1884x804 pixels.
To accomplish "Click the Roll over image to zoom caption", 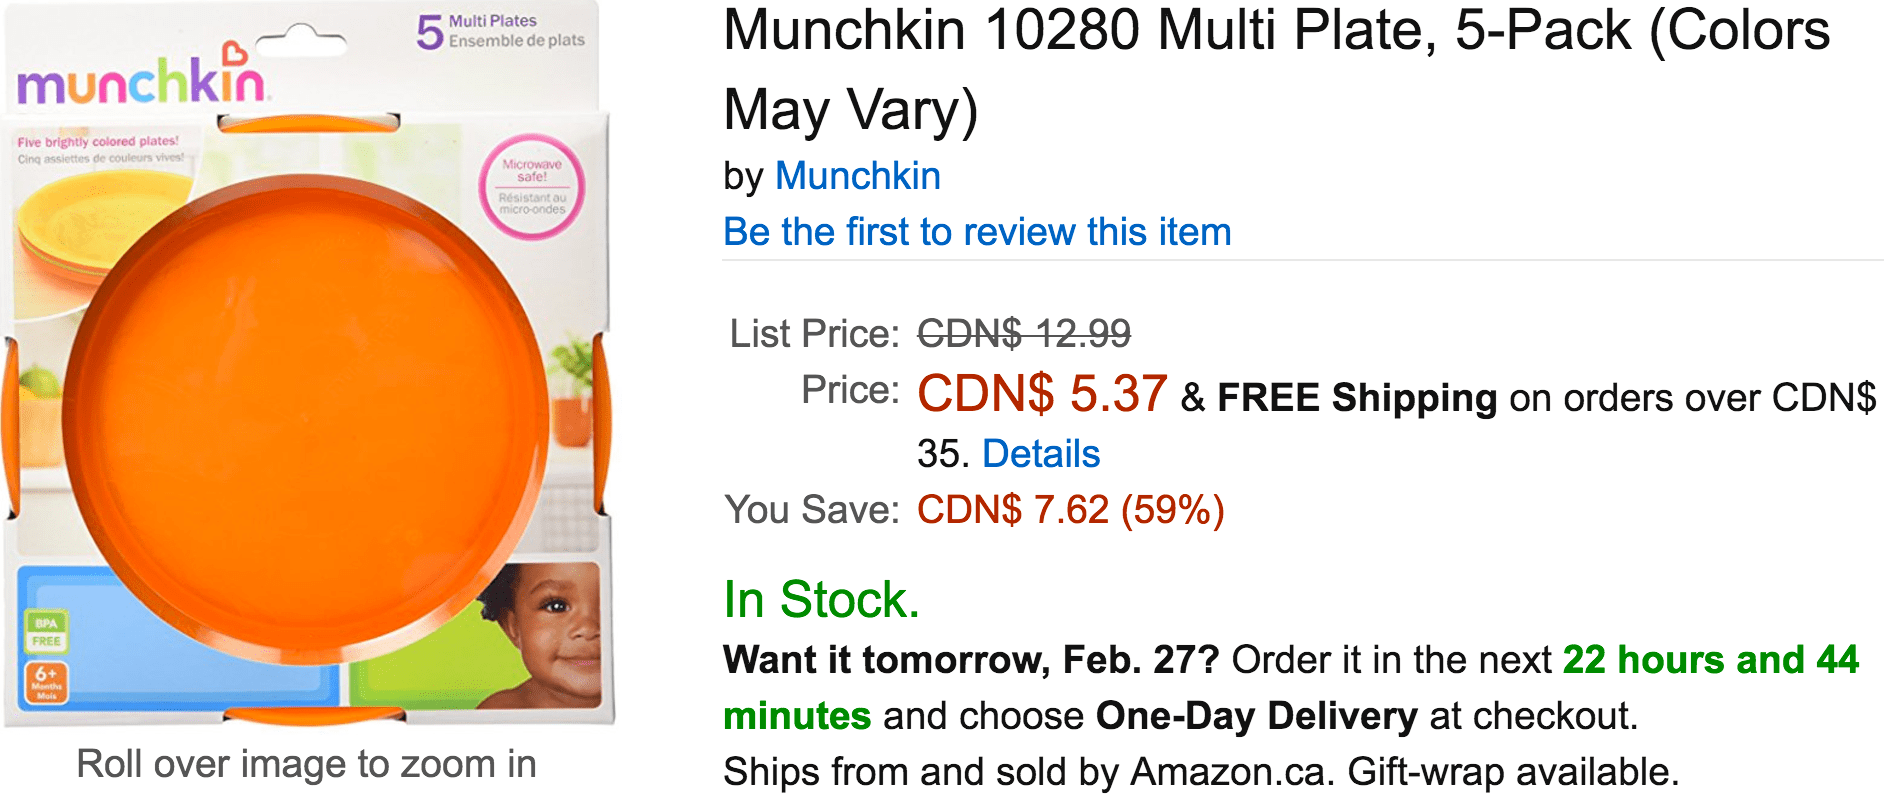I will [x=307, y=764].
